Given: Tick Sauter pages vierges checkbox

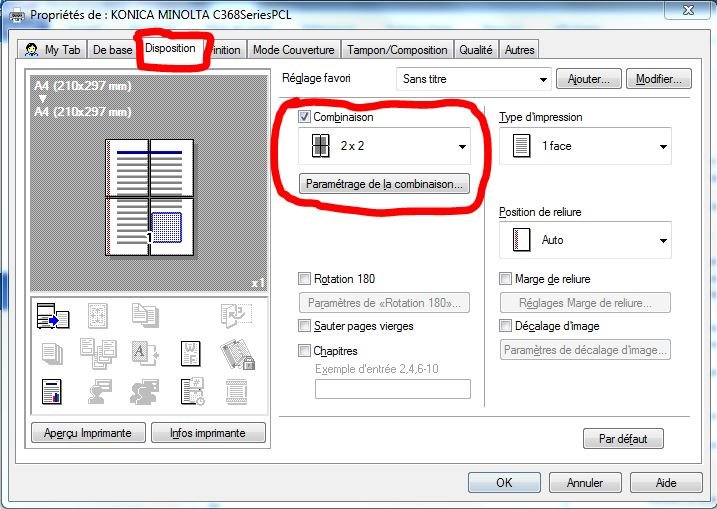Looking at the screenshot, I should (x=304, y=326).
